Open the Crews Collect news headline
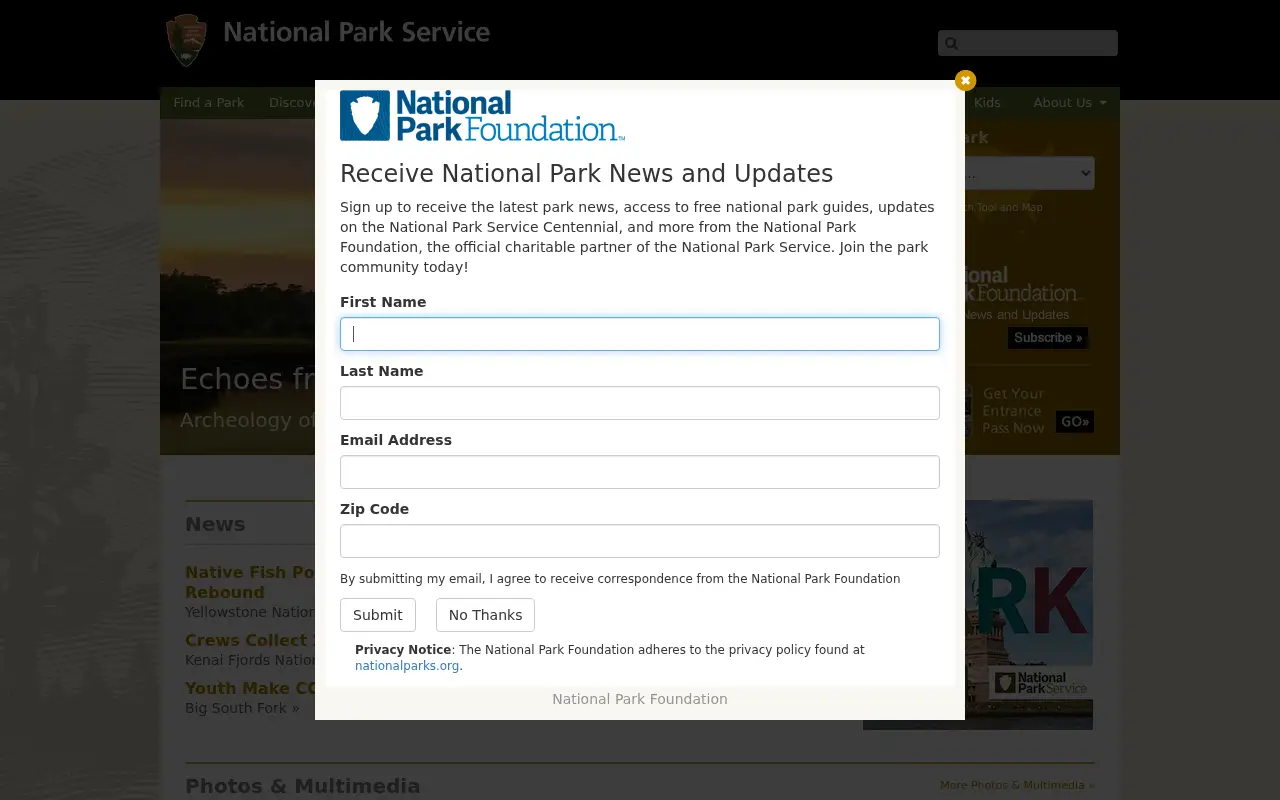 [250, 640]
